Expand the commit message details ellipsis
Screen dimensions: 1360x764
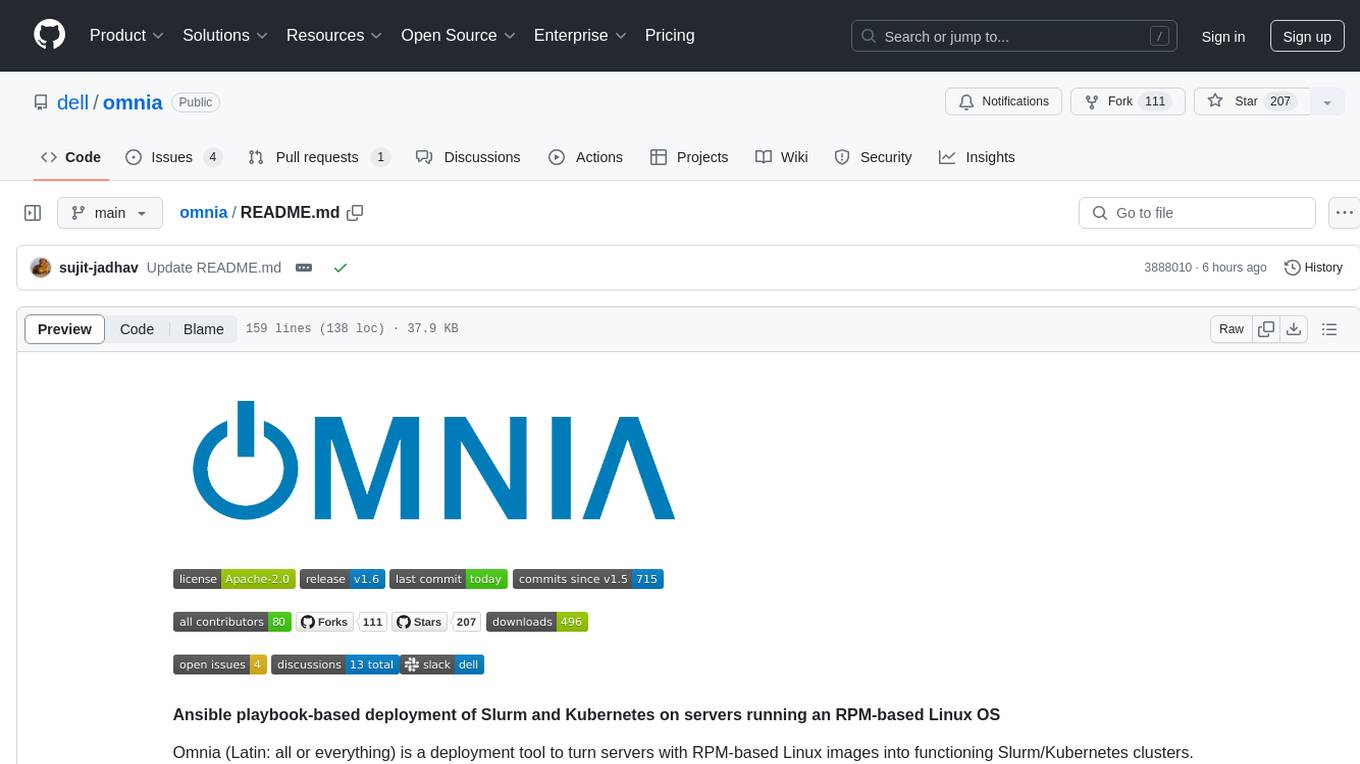tap(304, 268)
